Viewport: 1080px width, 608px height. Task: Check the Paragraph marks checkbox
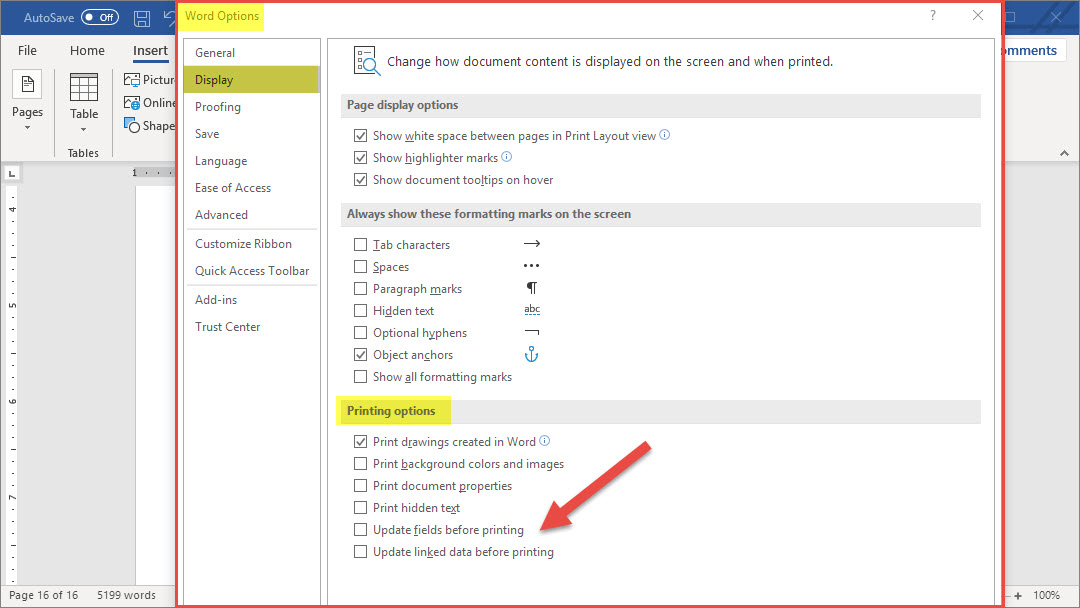[x=361, y=289]
